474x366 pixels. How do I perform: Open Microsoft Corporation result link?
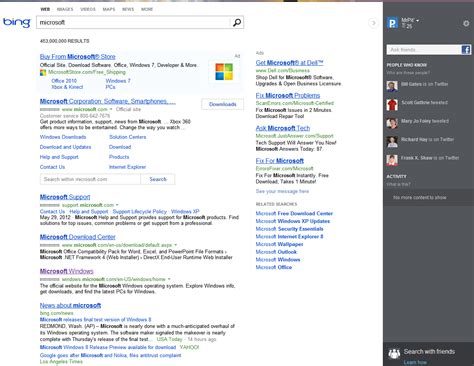108,101
